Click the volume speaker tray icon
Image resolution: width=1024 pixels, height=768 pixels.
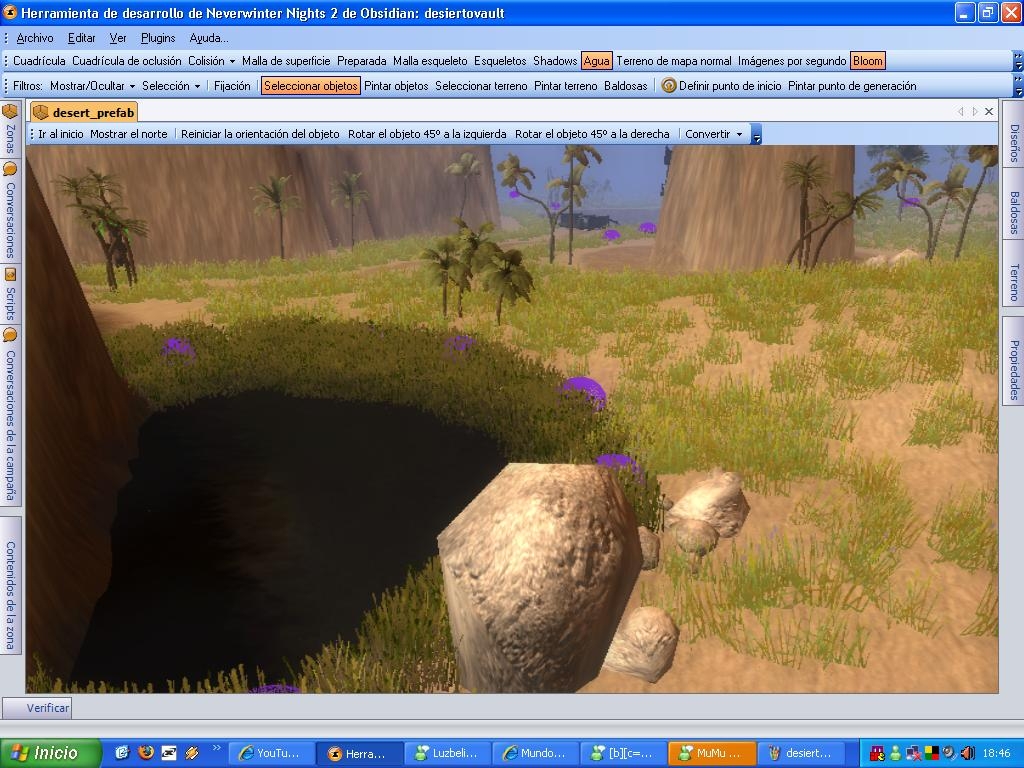(x=967, y=753)
